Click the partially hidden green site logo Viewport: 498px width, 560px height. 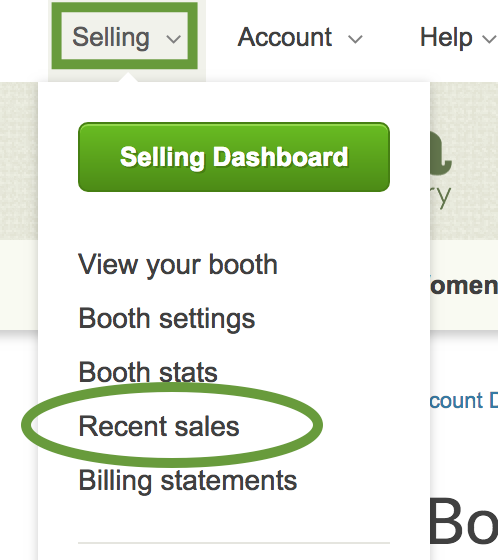pyautogui.click(x=441, y=154)
